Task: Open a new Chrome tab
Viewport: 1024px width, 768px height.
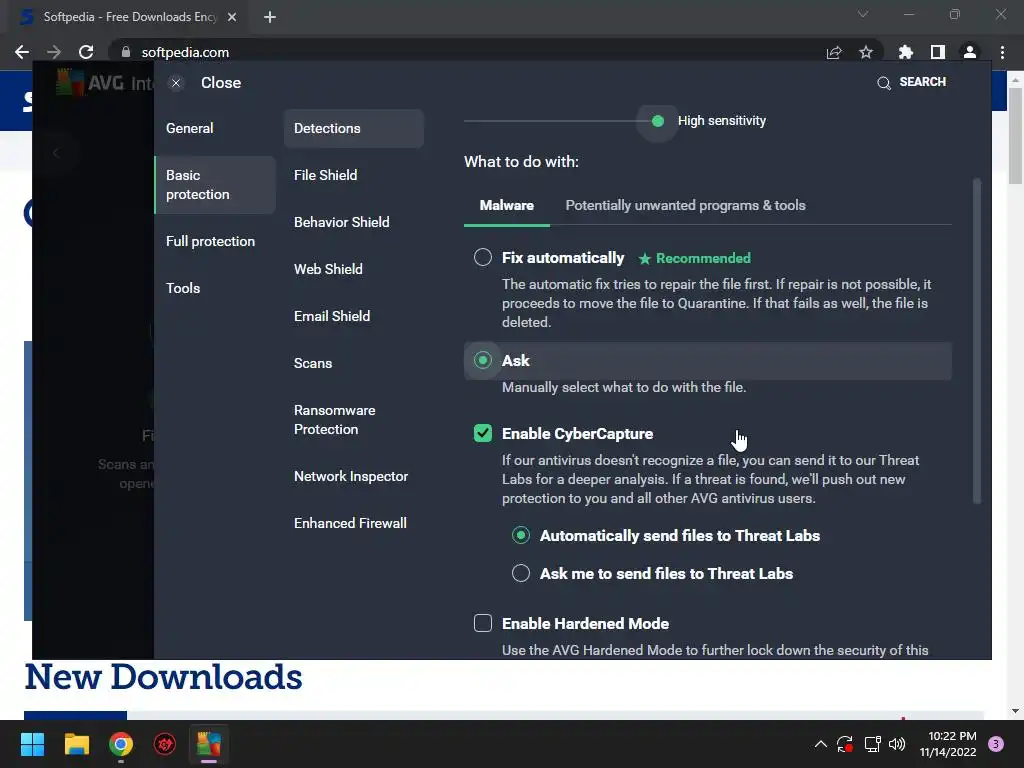Action: (270, 17)
